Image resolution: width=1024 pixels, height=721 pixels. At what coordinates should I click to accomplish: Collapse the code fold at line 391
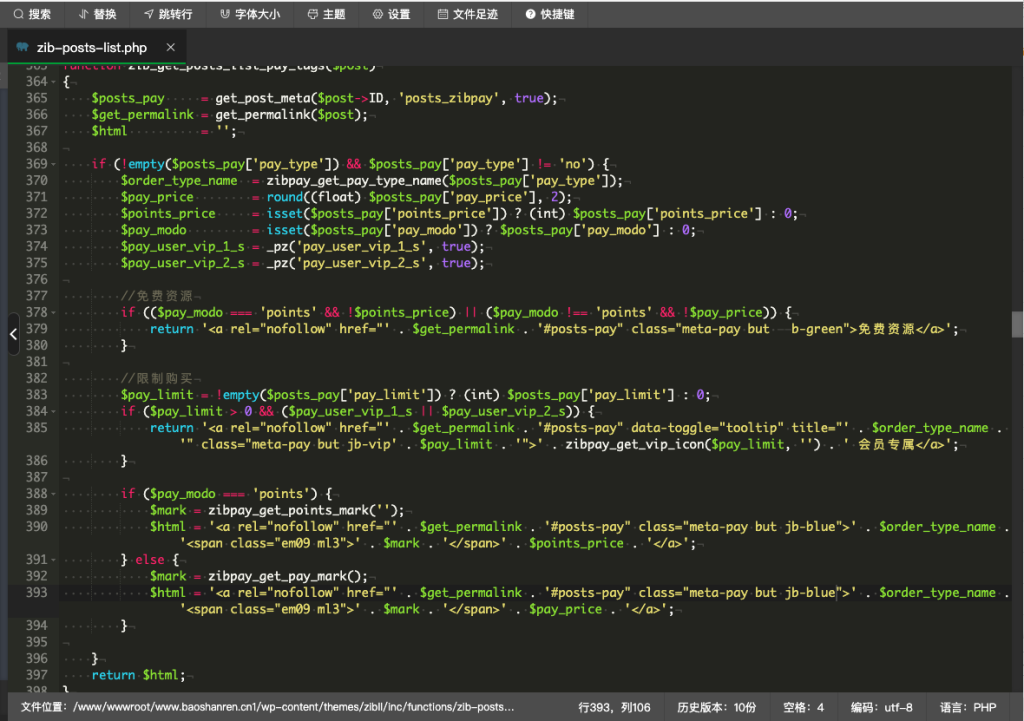54,560
